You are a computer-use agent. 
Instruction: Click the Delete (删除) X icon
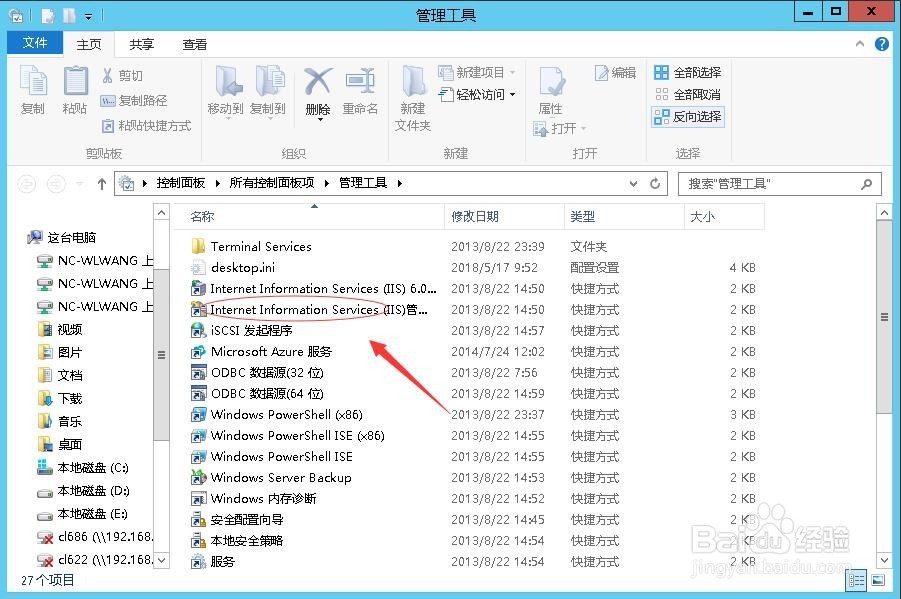(x=318, y=81)
